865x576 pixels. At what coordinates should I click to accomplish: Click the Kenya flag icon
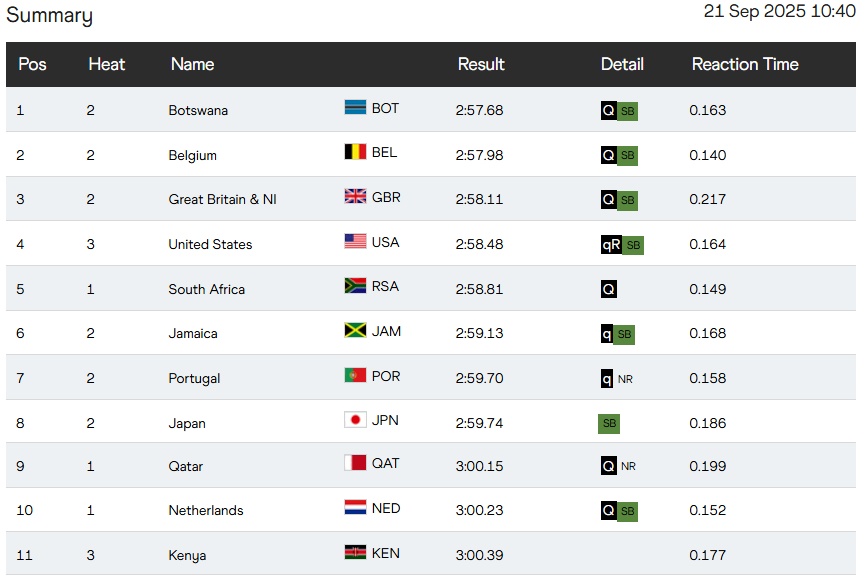pyautogui.click(x=355, y=553)
